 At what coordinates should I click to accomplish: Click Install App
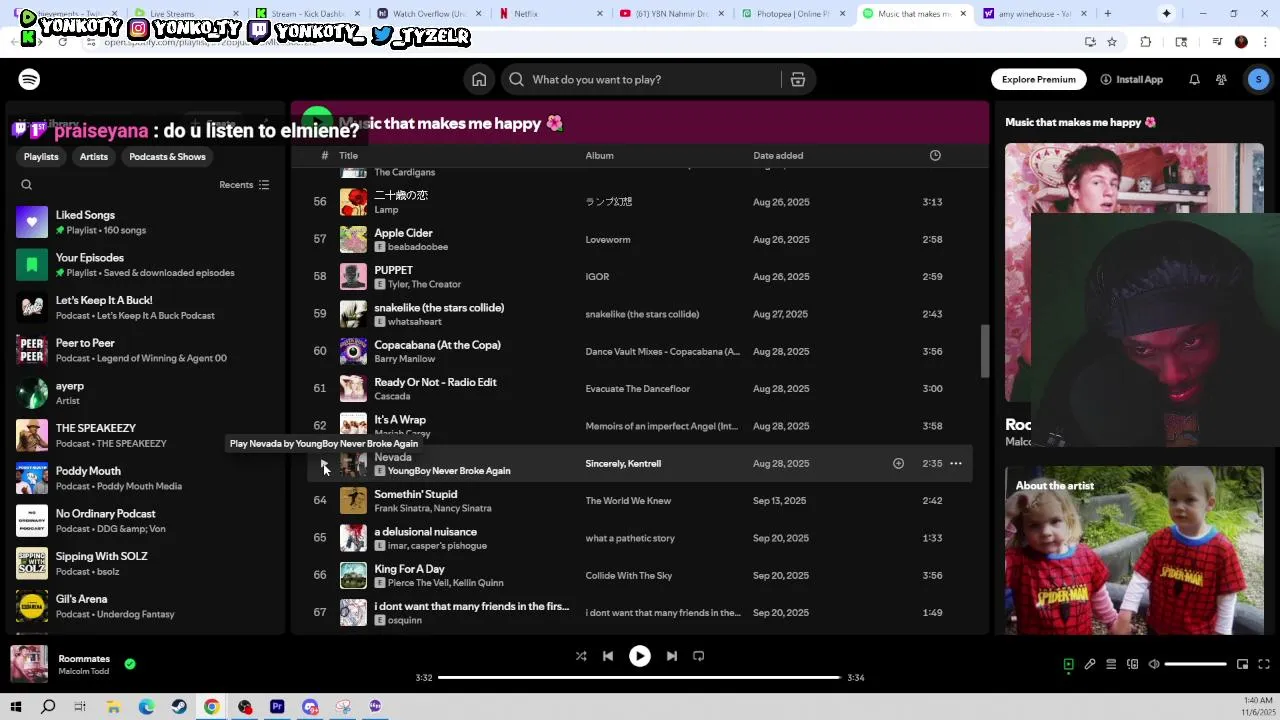tap(1131, 79)
